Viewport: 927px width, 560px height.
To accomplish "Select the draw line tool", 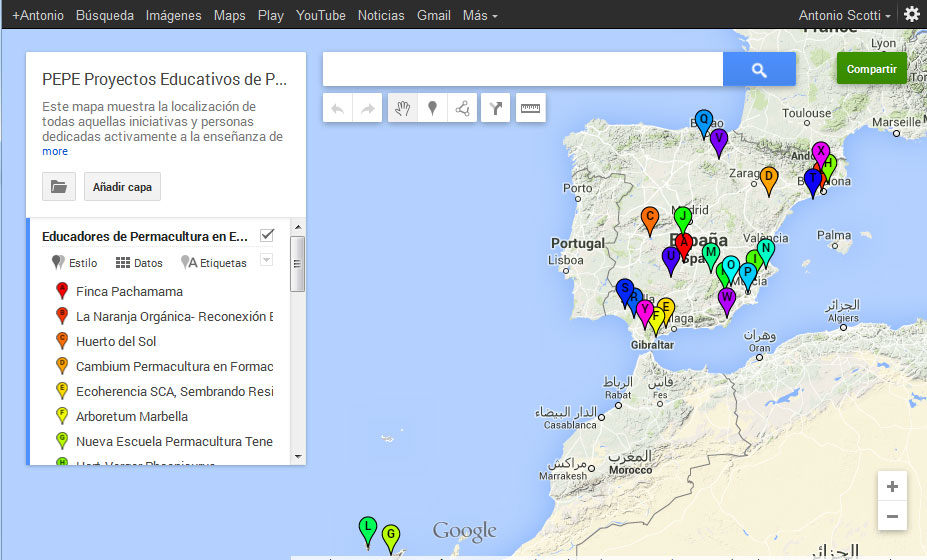I will (462, 108).
